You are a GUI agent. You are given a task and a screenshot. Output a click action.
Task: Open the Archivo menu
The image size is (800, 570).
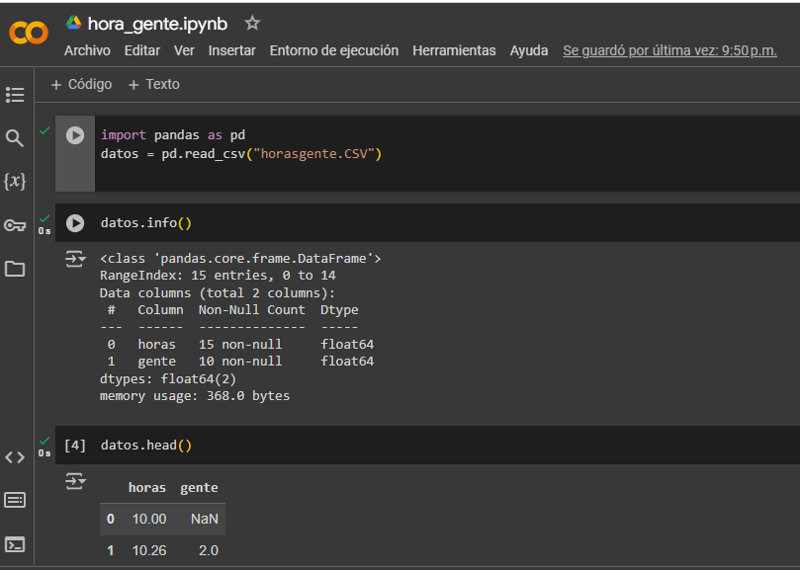(x=87, y=51)
